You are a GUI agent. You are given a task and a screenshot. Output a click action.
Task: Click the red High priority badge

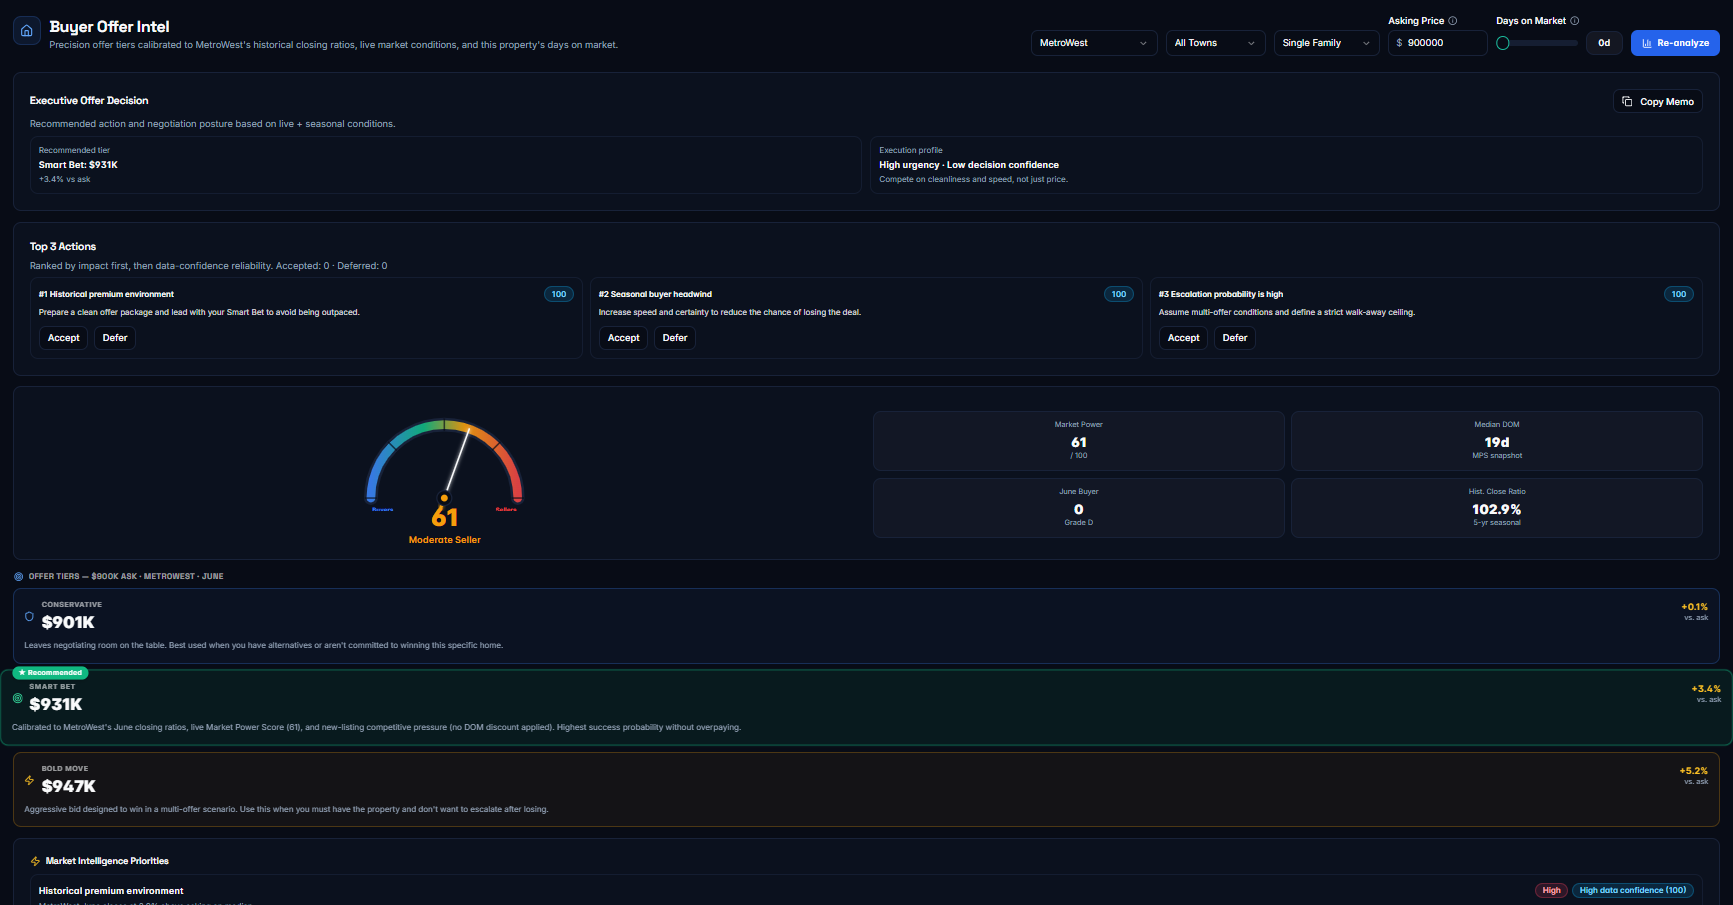[x=1551, y=890]
